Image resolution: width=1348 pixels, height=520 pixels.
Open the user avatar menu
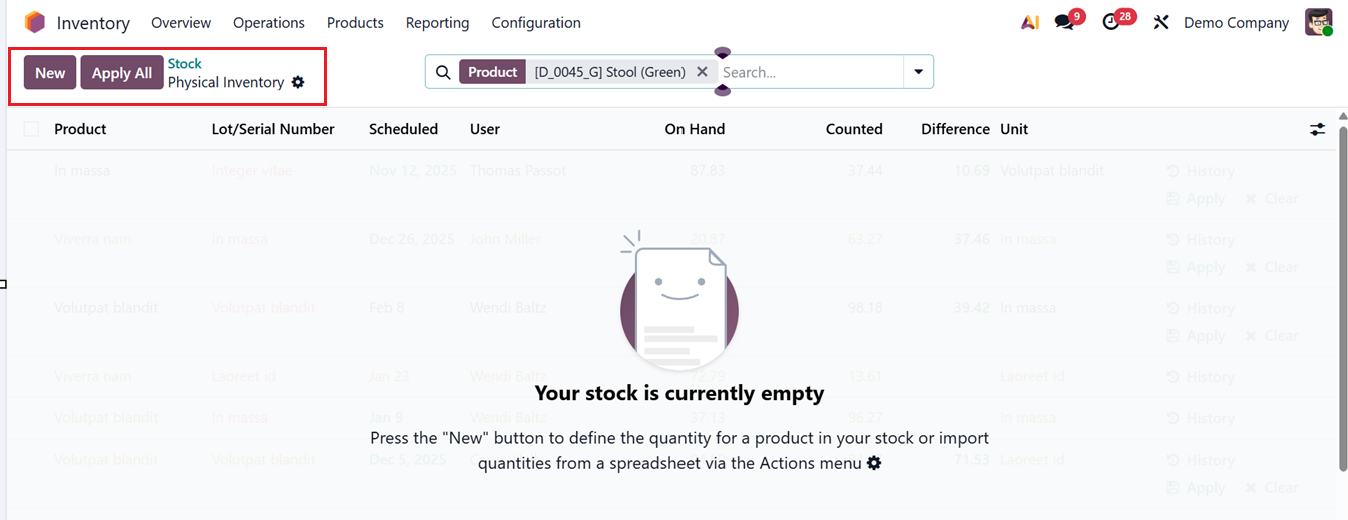point(1319,22)
